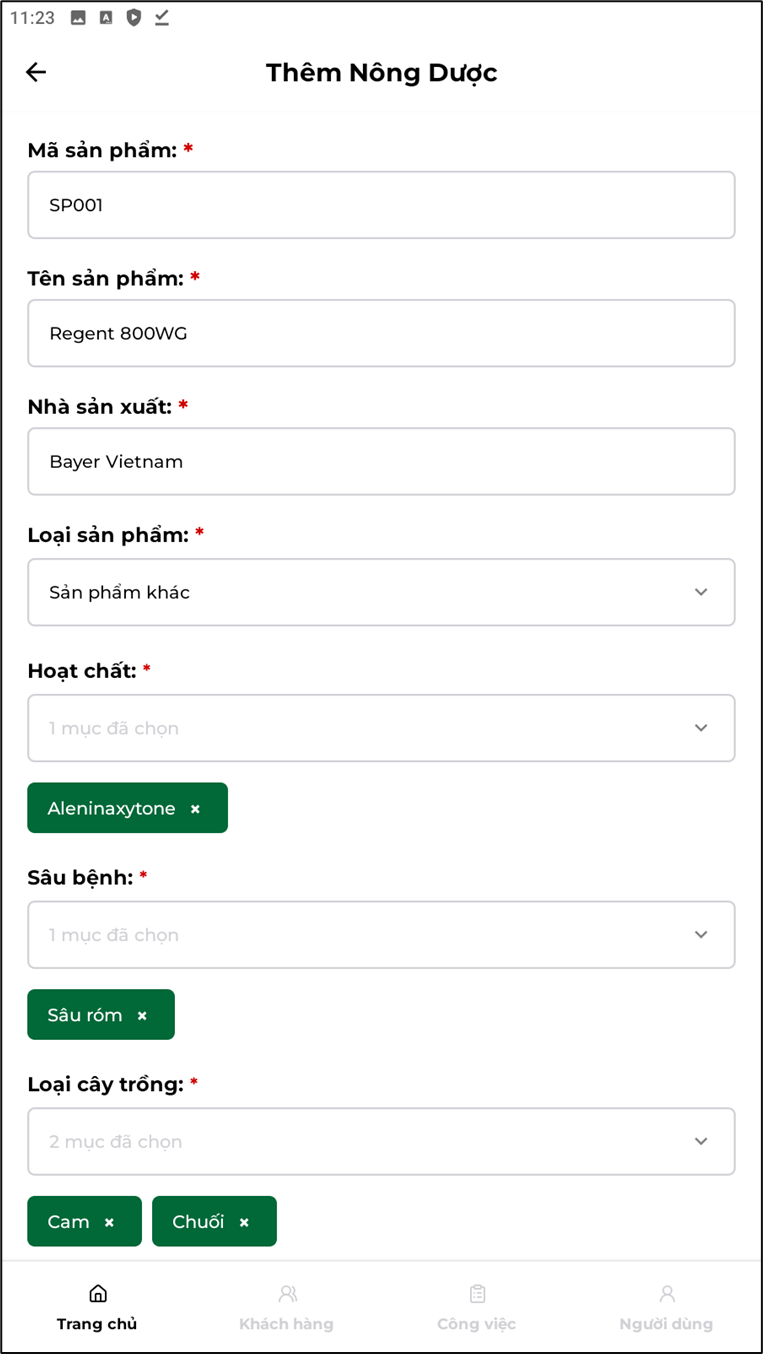The height and width of the screenshot is (1354, 763).
Task: Remove the Aleninaxytone chip
Action: [x=195, y=809]
